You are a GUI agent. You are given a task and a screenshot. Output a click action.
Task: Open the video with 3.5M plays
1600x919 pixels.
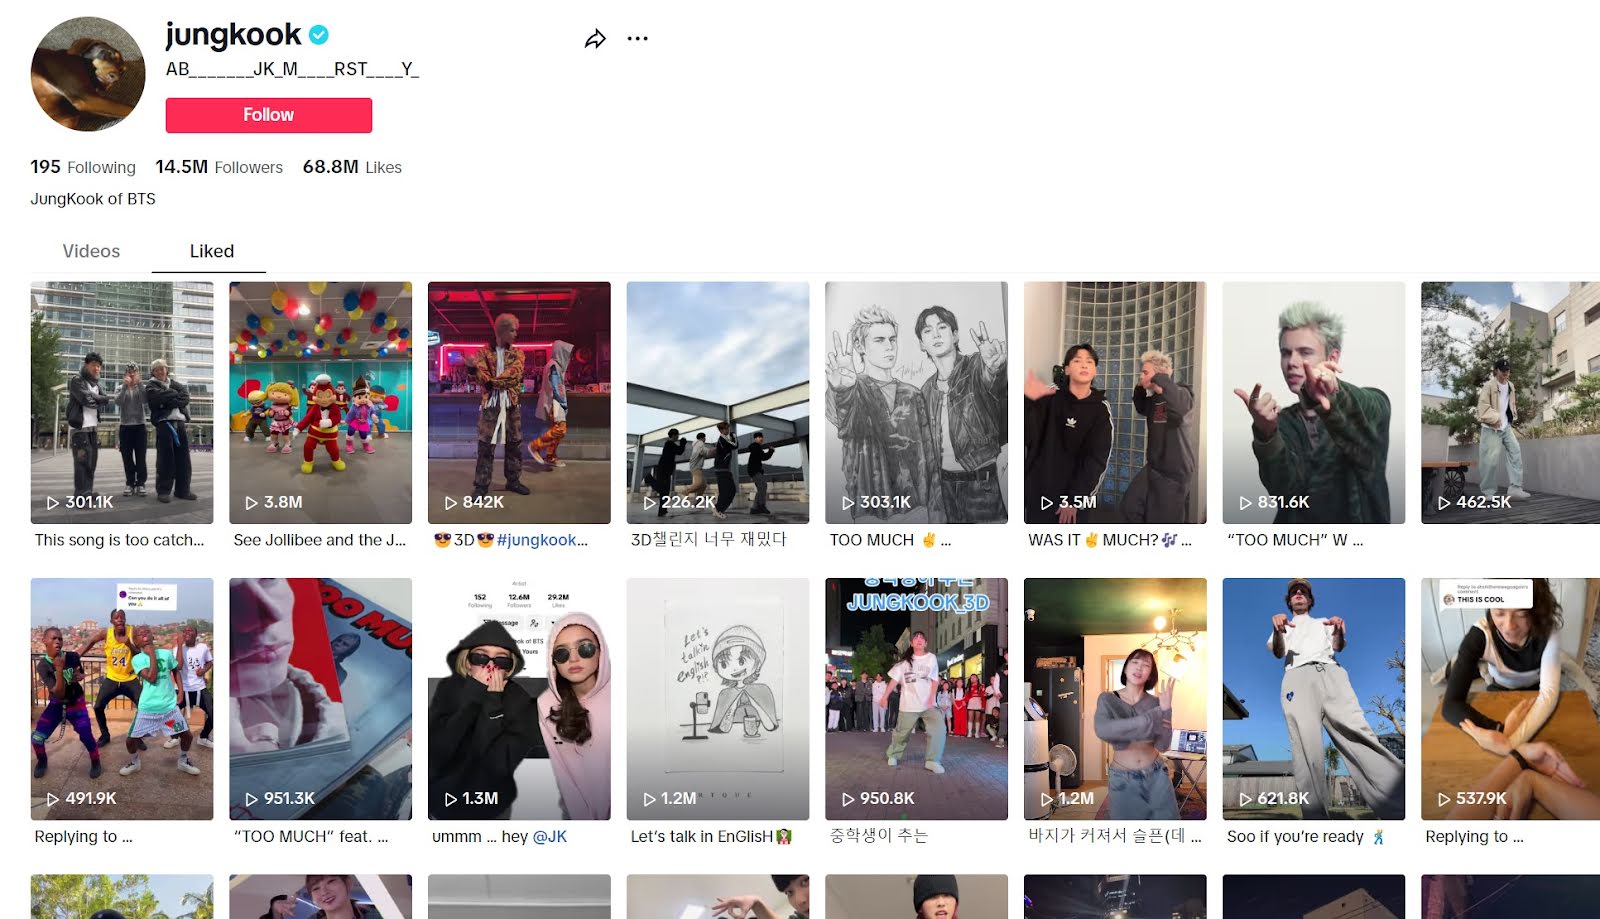pyautogui.click(x=1115, y=403)
